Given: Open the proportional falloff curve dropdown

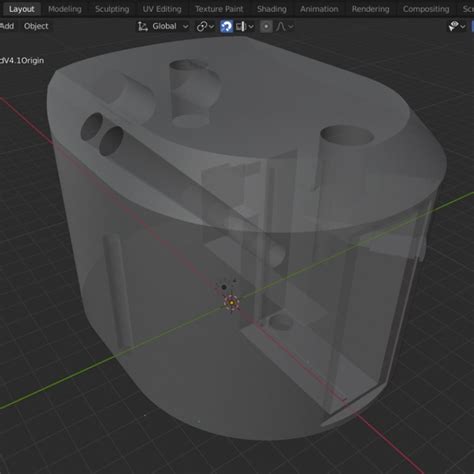Looking at the screenshot, I should [x=285, y=26].
